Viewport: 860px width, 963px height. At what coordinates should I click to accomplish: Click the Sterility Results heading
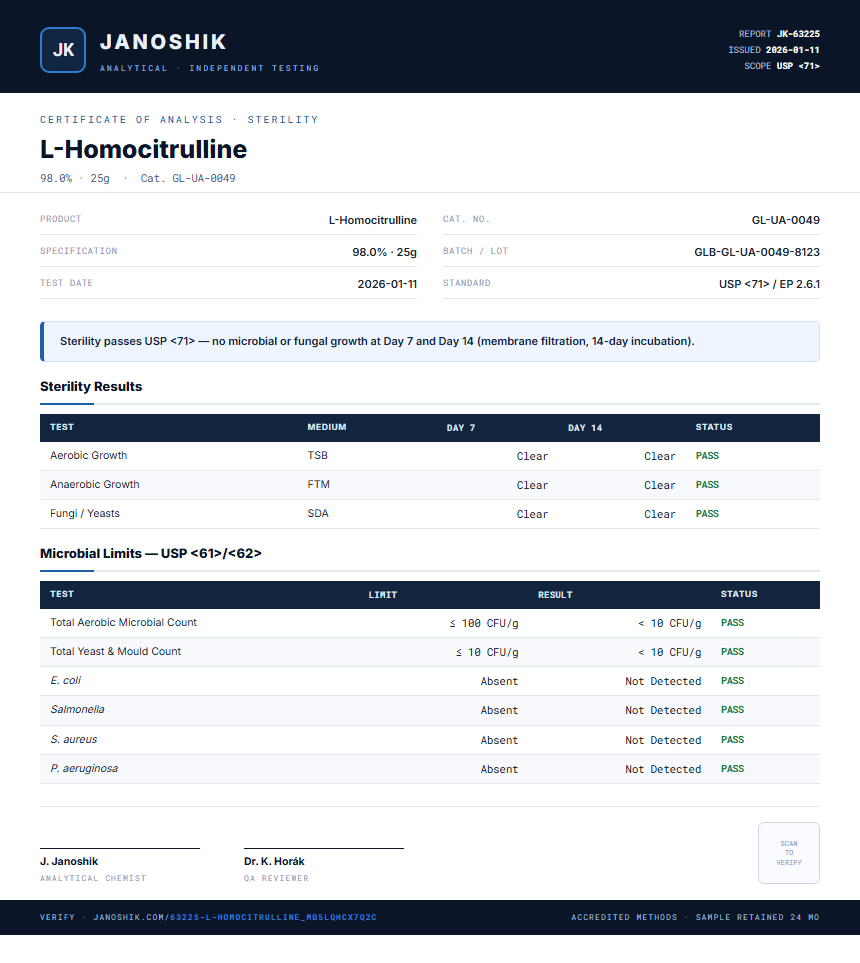click(91, 386)
